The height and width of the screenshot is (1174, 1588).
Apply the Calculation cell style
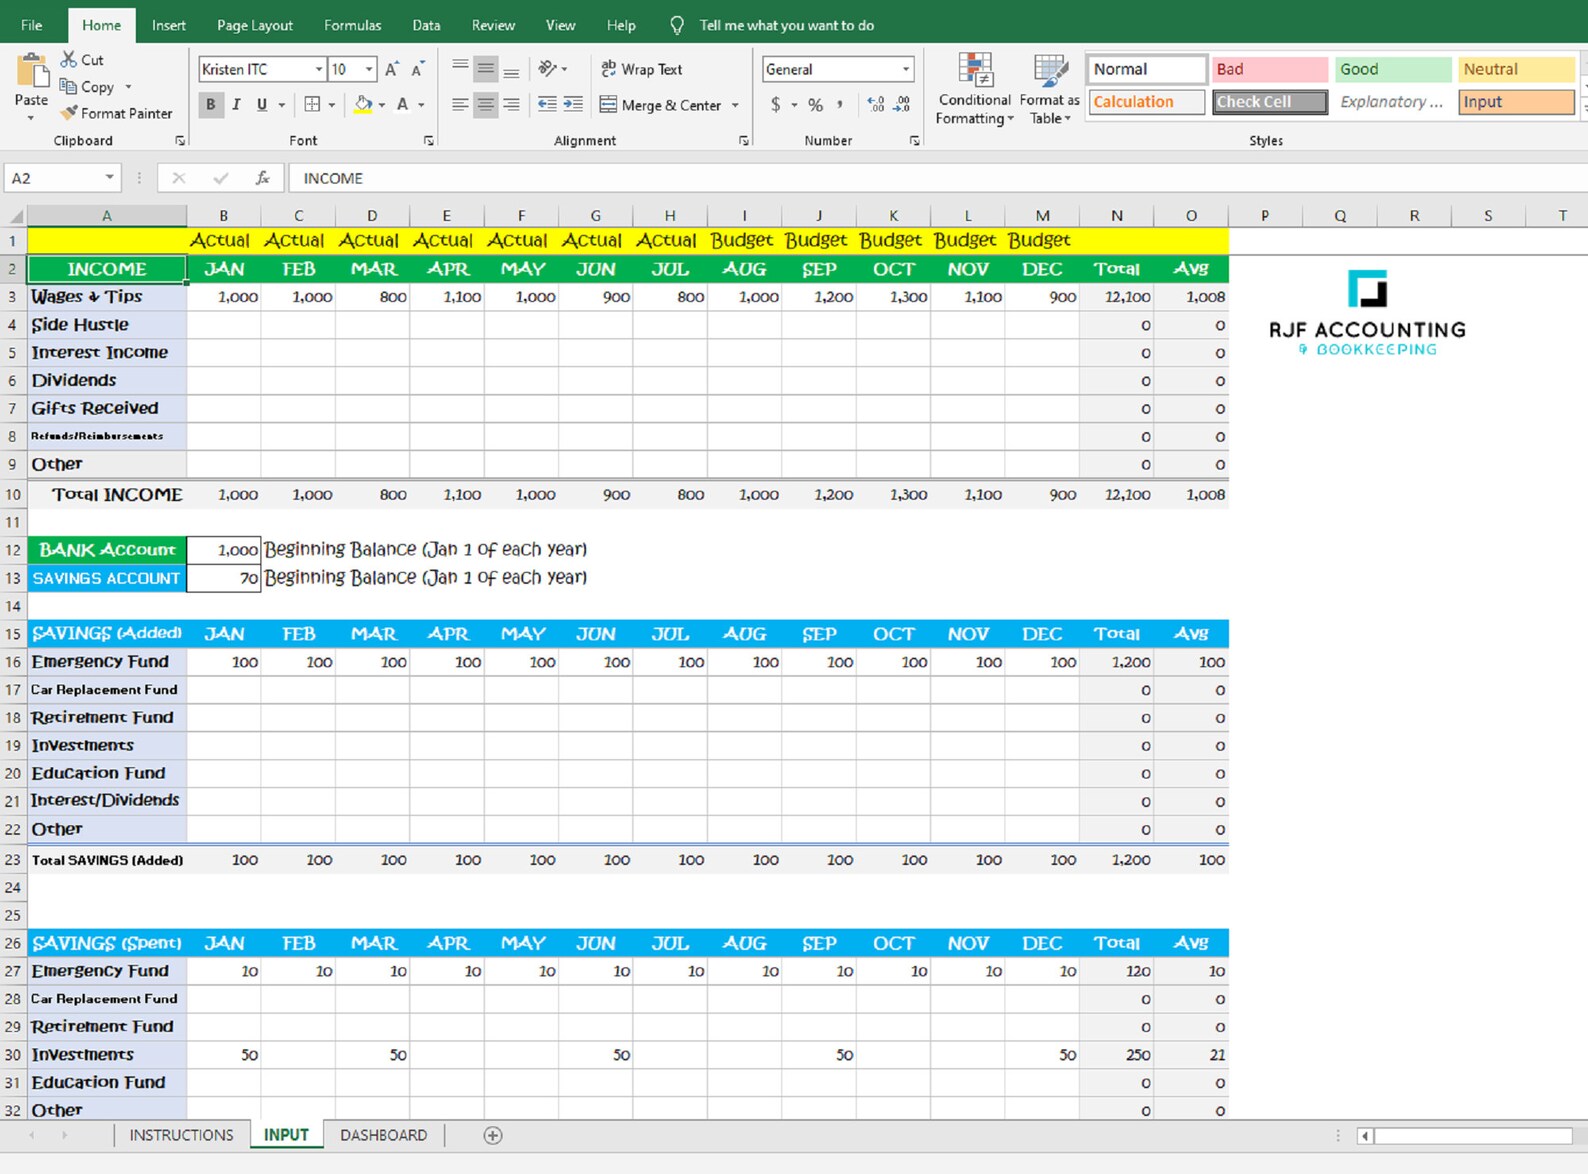[x=1147, y=102]
